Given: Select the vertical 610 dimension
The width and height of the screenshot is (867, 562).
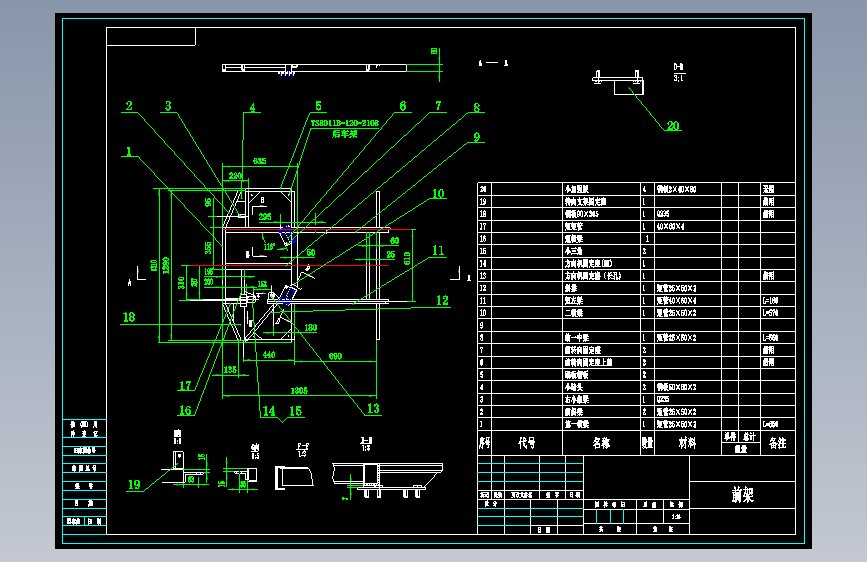Looking at the screenshot, I should 408,259.
